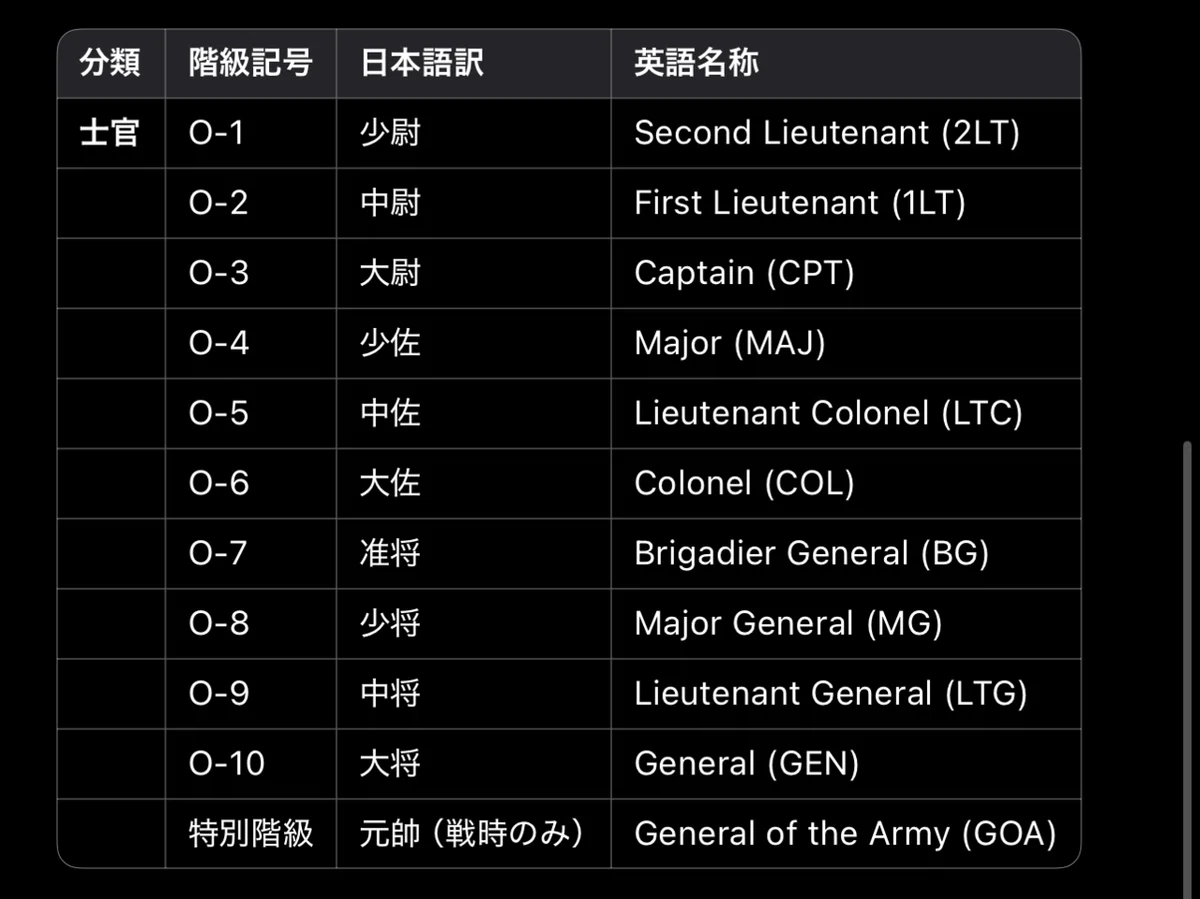1200x899 pixels.
Task: Select the Brigadier General (BG) cell
Action: (846, 553)
